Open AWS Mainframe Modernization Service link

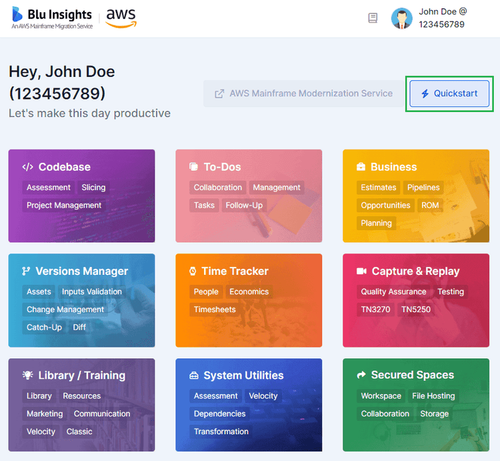click(304, 94)
